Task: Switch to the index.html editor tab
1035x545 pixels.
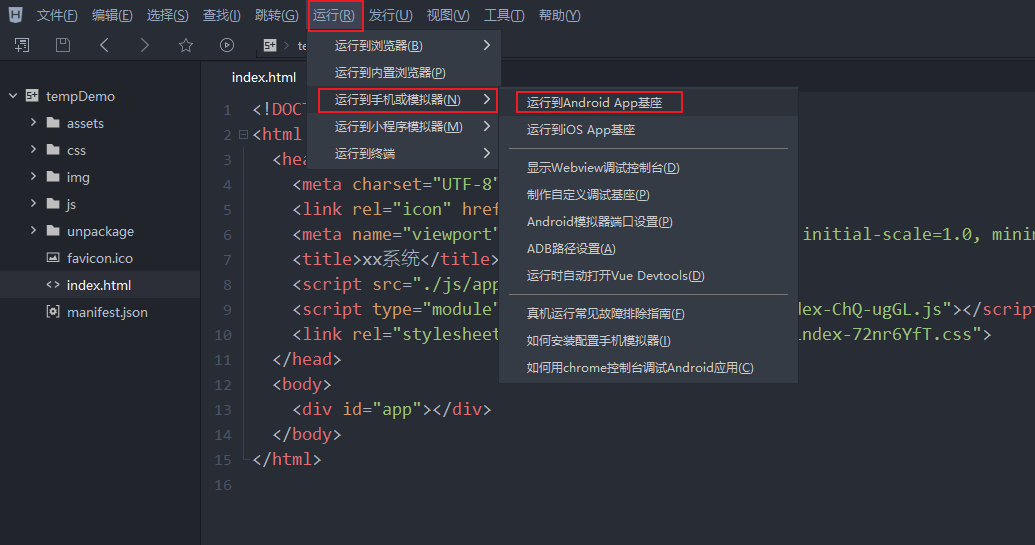Action: pos(263,77)
